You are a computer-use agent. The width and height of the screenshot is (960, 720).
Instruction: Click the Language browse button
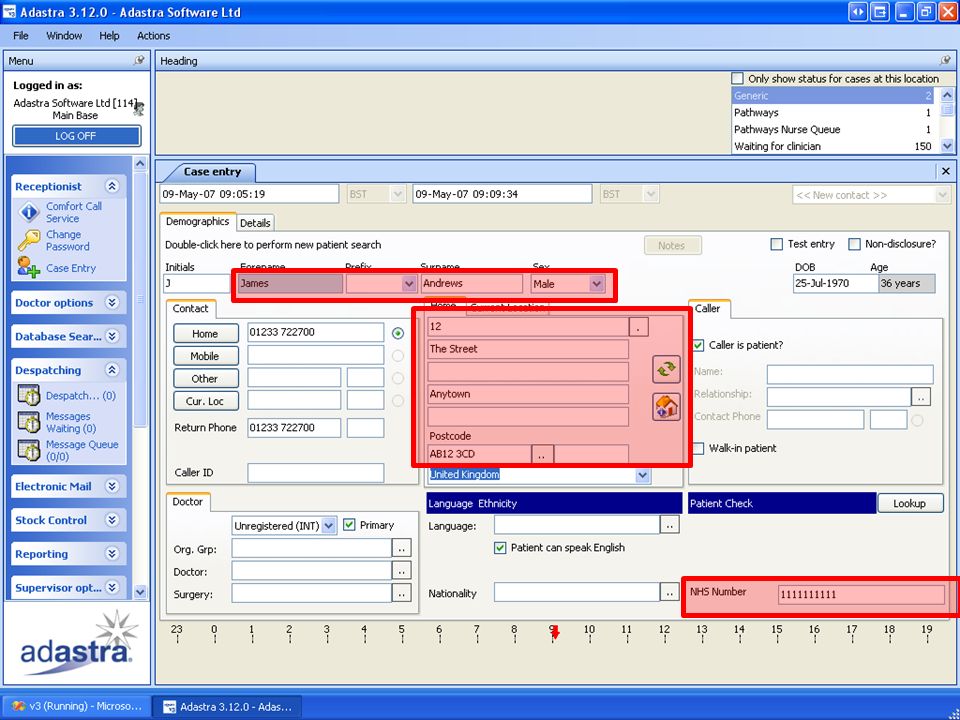point(670,525)
